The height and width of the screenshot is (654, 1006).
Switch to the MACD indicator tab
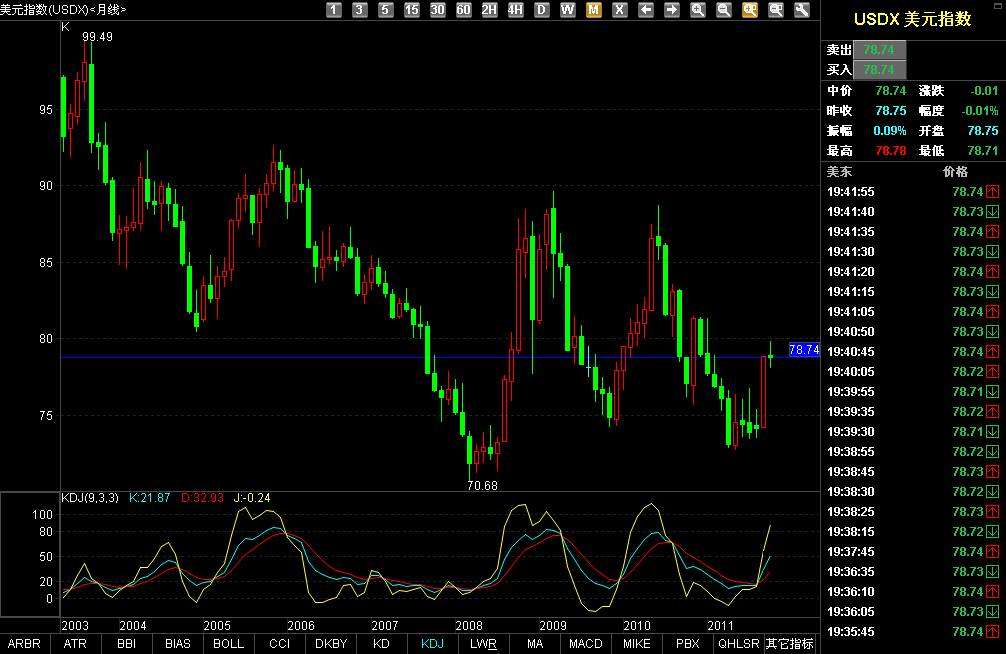click(x=585, y=644)
